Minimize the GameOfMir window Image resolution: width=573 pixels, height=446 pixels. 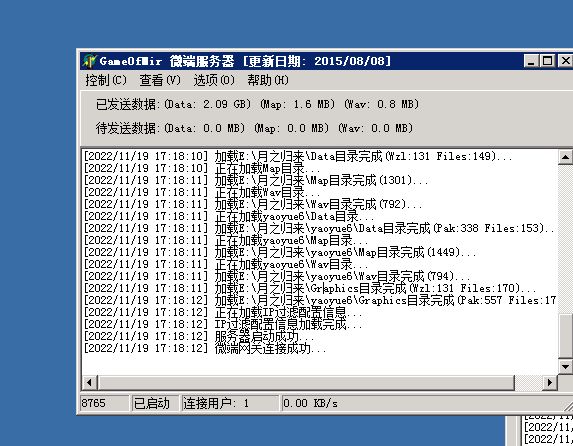point(531,61)
